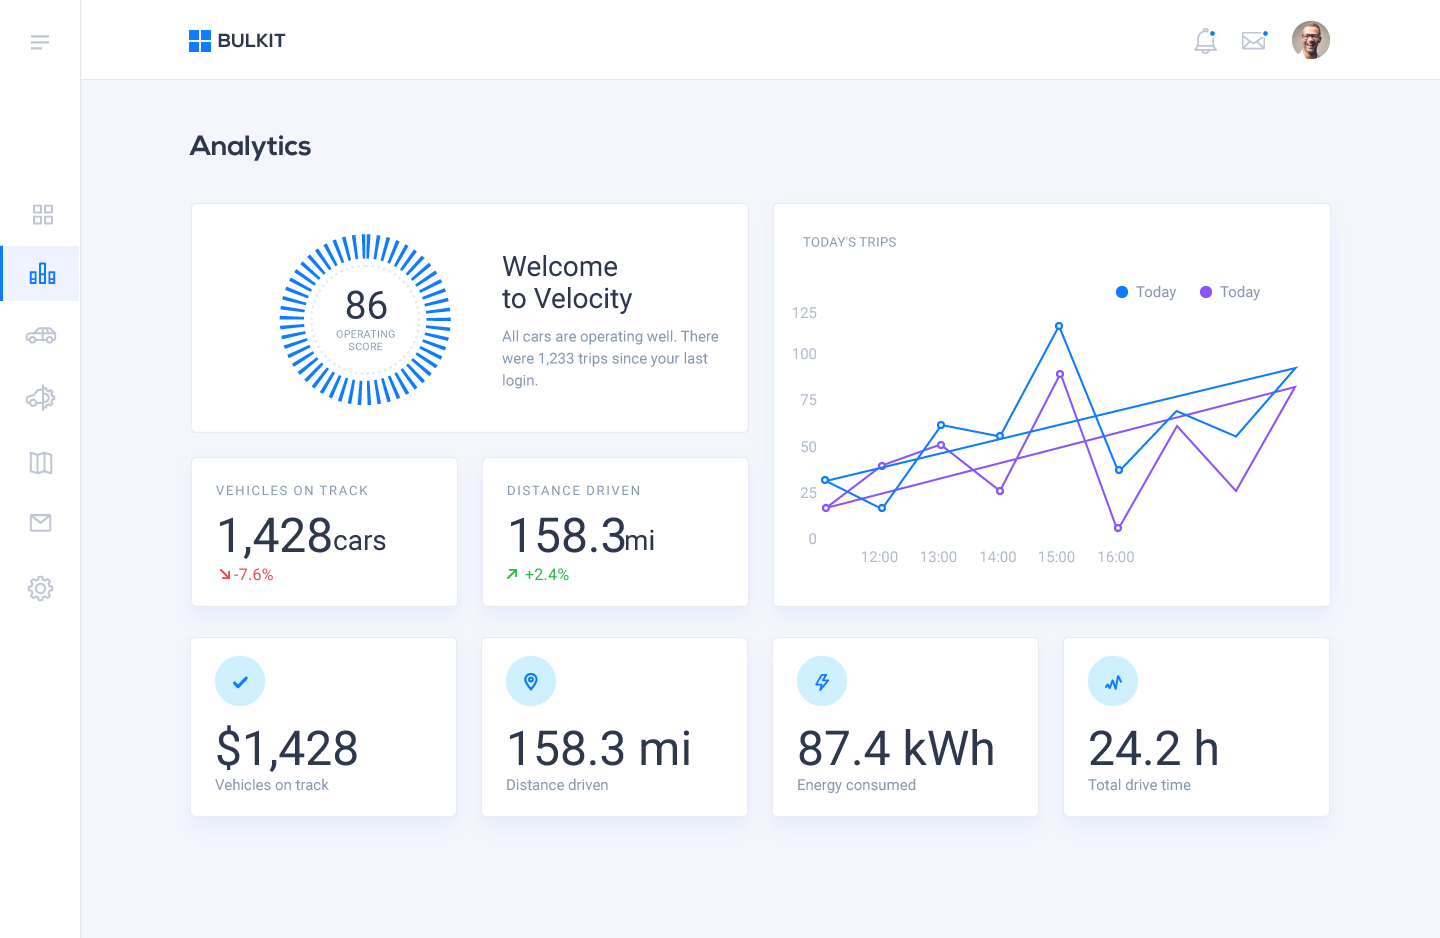
Task: Open the user profile avatar
Action: pyautogui.click(x=1310, y=41)
